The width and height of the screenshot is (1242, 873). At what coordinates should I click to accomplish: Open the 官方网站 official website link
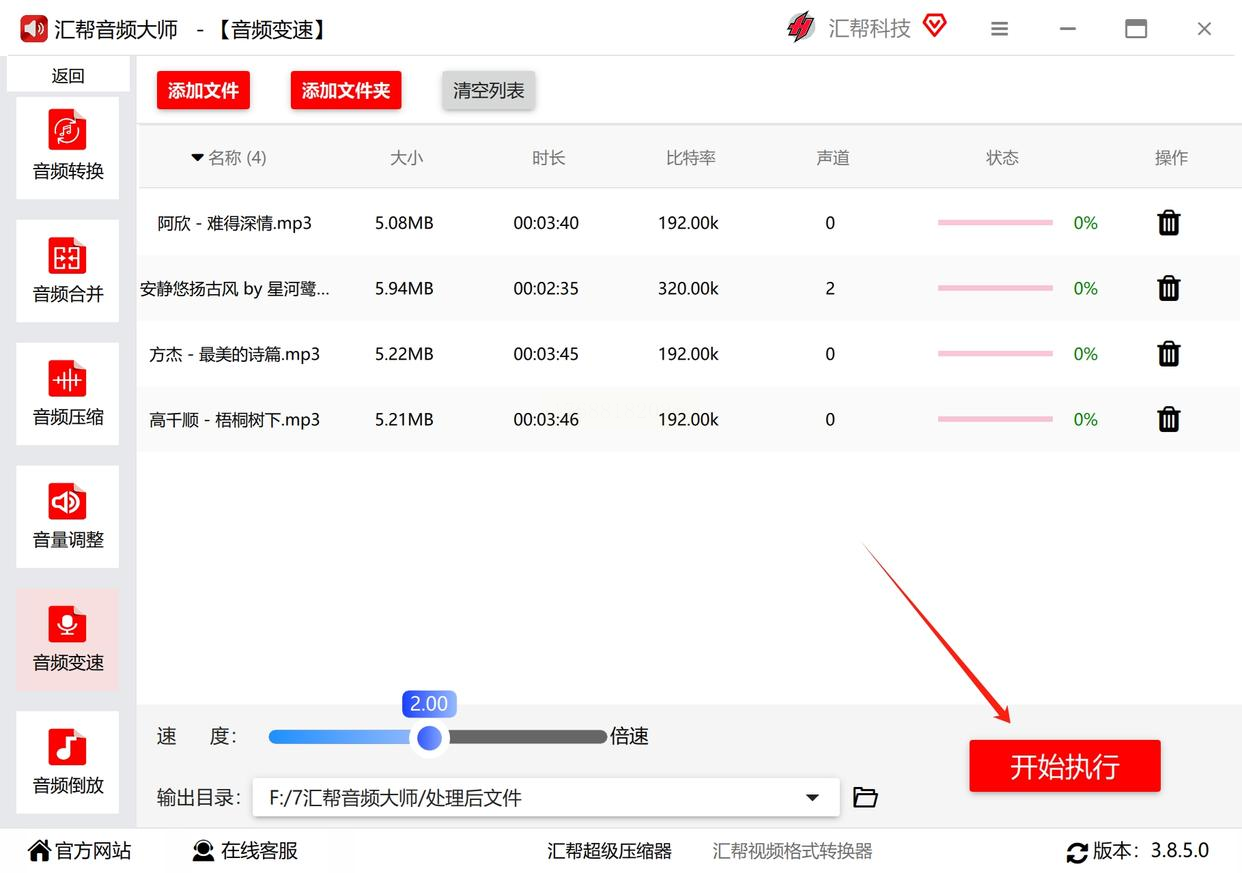pyautogui.click(x=80, y=851)
